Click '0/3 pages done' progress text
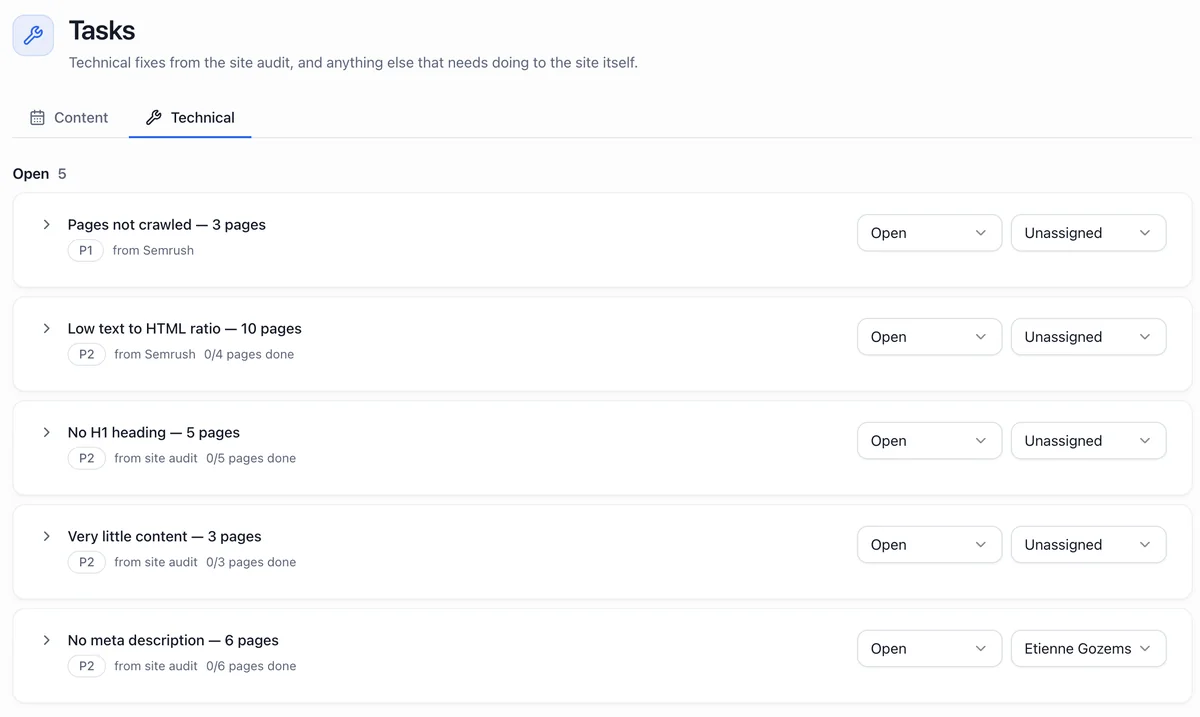This screenshot has width=1200, height=717. pyautogui.click(x=251, y=562)
